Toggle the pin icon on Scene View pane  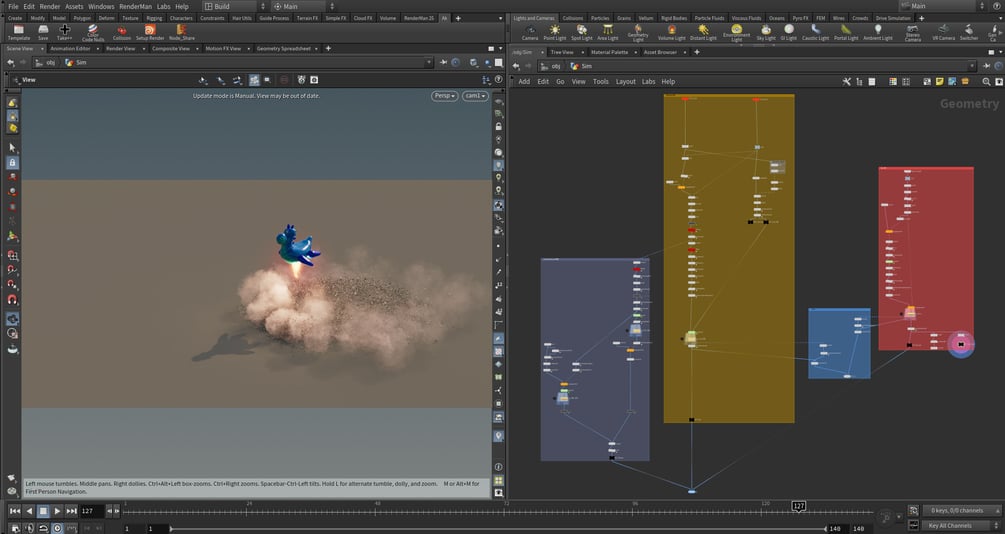click(443, 62)
